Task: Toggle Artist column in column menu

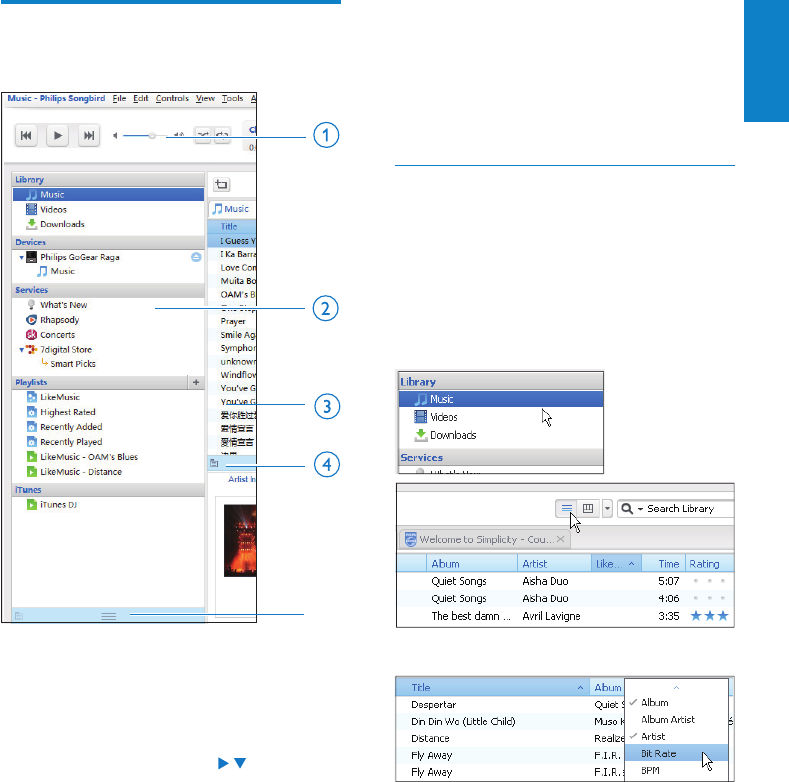Action: (676, 737)
